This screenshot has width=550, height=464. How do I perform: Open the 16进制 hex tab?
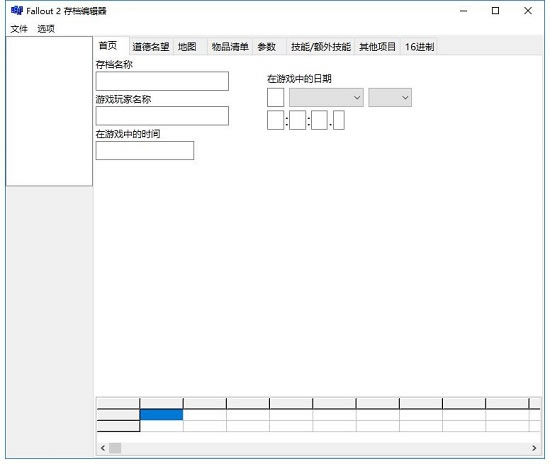pos(420,47)
